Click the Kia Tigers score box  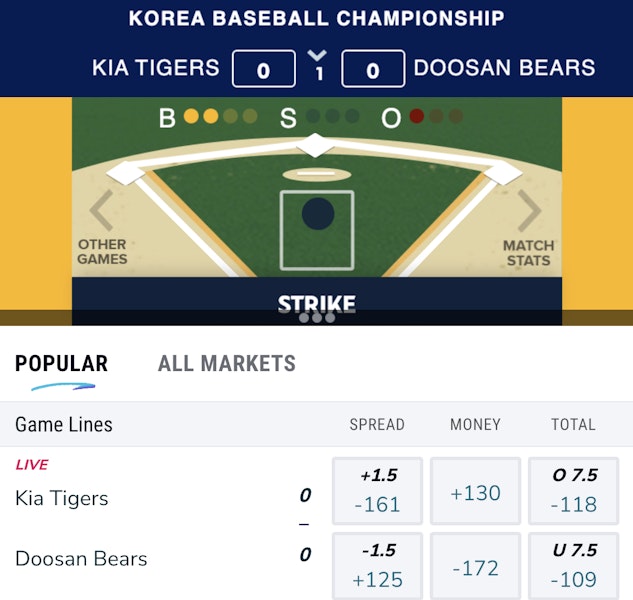coord(263,70)
